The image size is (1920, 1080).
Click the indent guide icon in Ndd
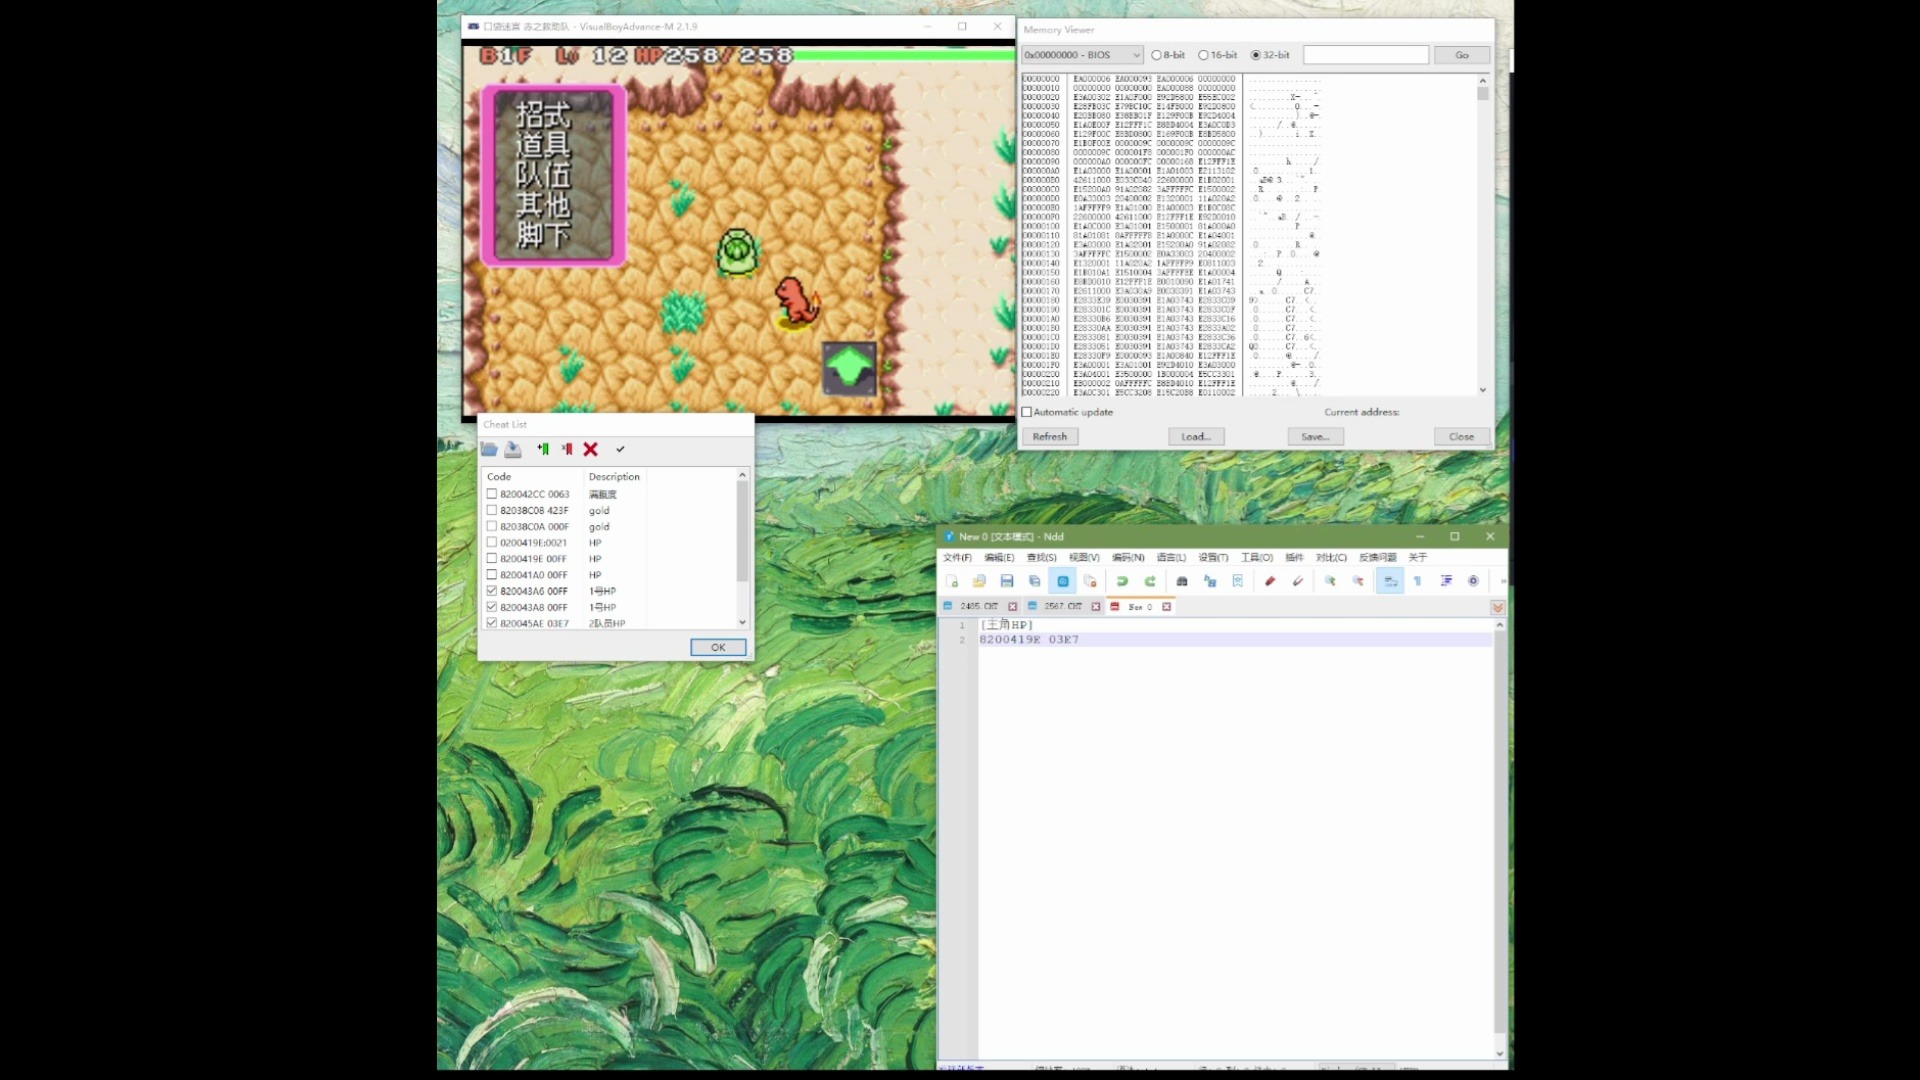click(1446, 581)
